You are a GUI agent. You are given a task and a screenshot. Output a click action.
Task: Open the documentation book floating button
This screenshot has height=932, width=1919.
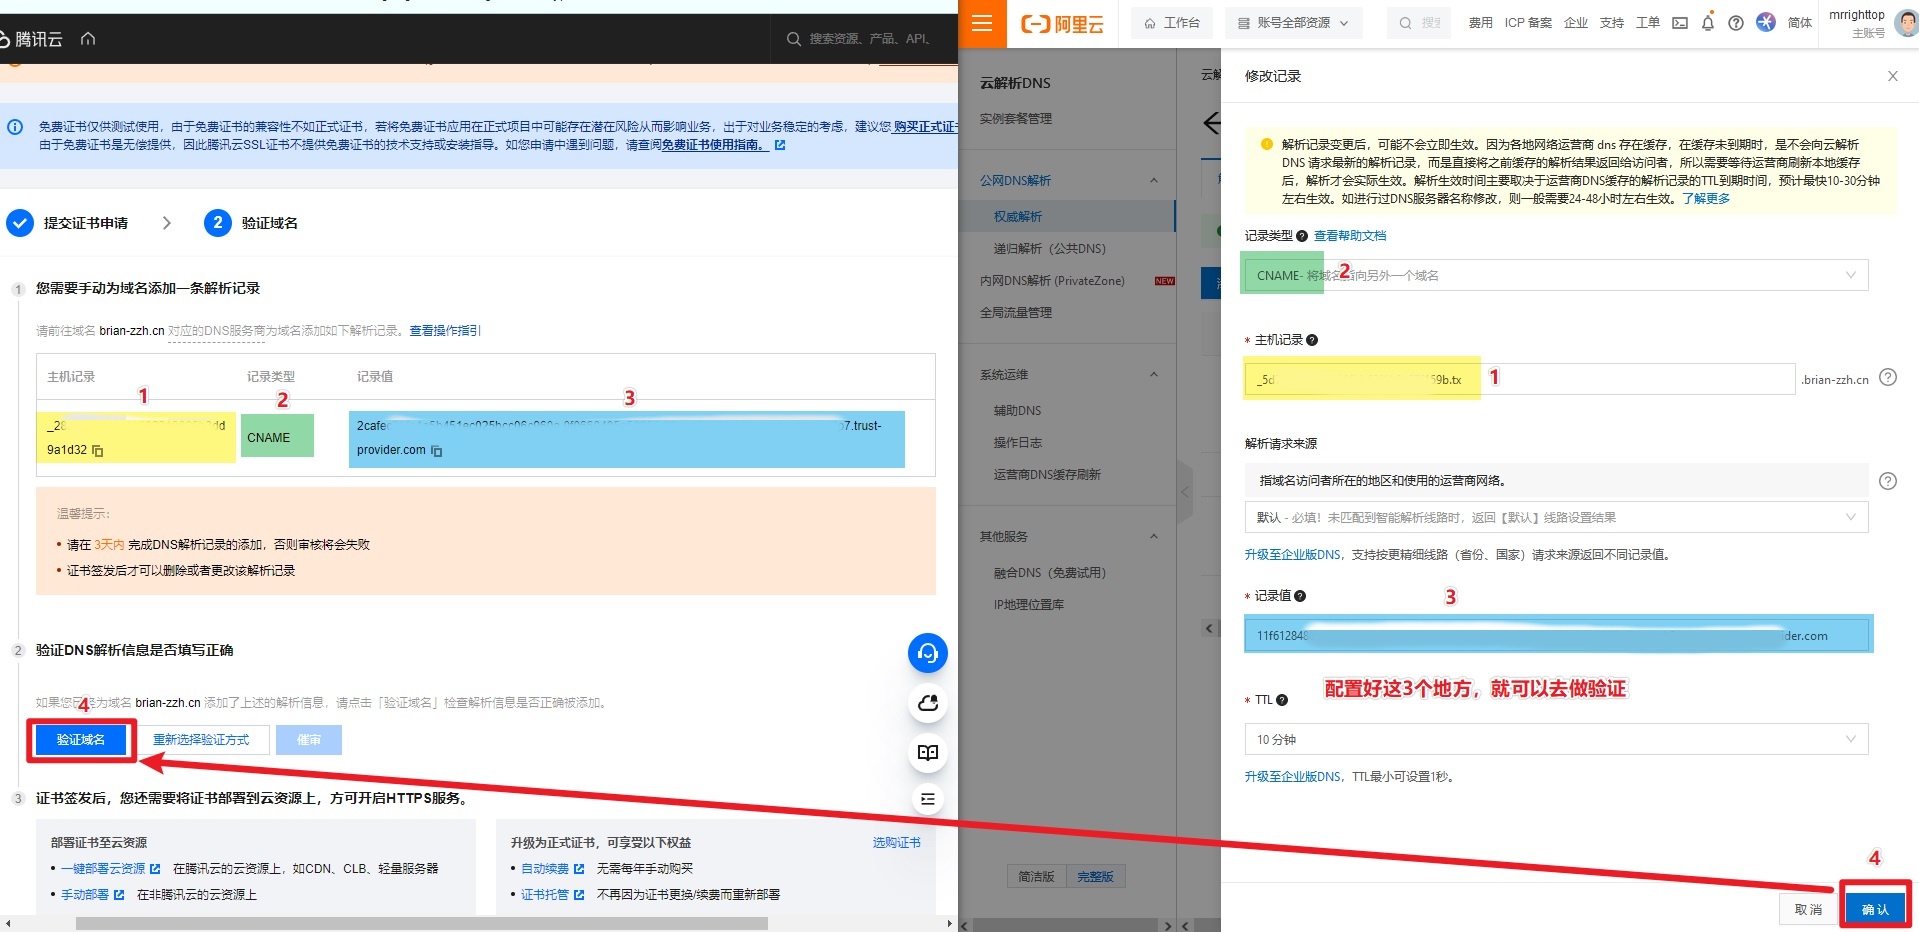927,752
